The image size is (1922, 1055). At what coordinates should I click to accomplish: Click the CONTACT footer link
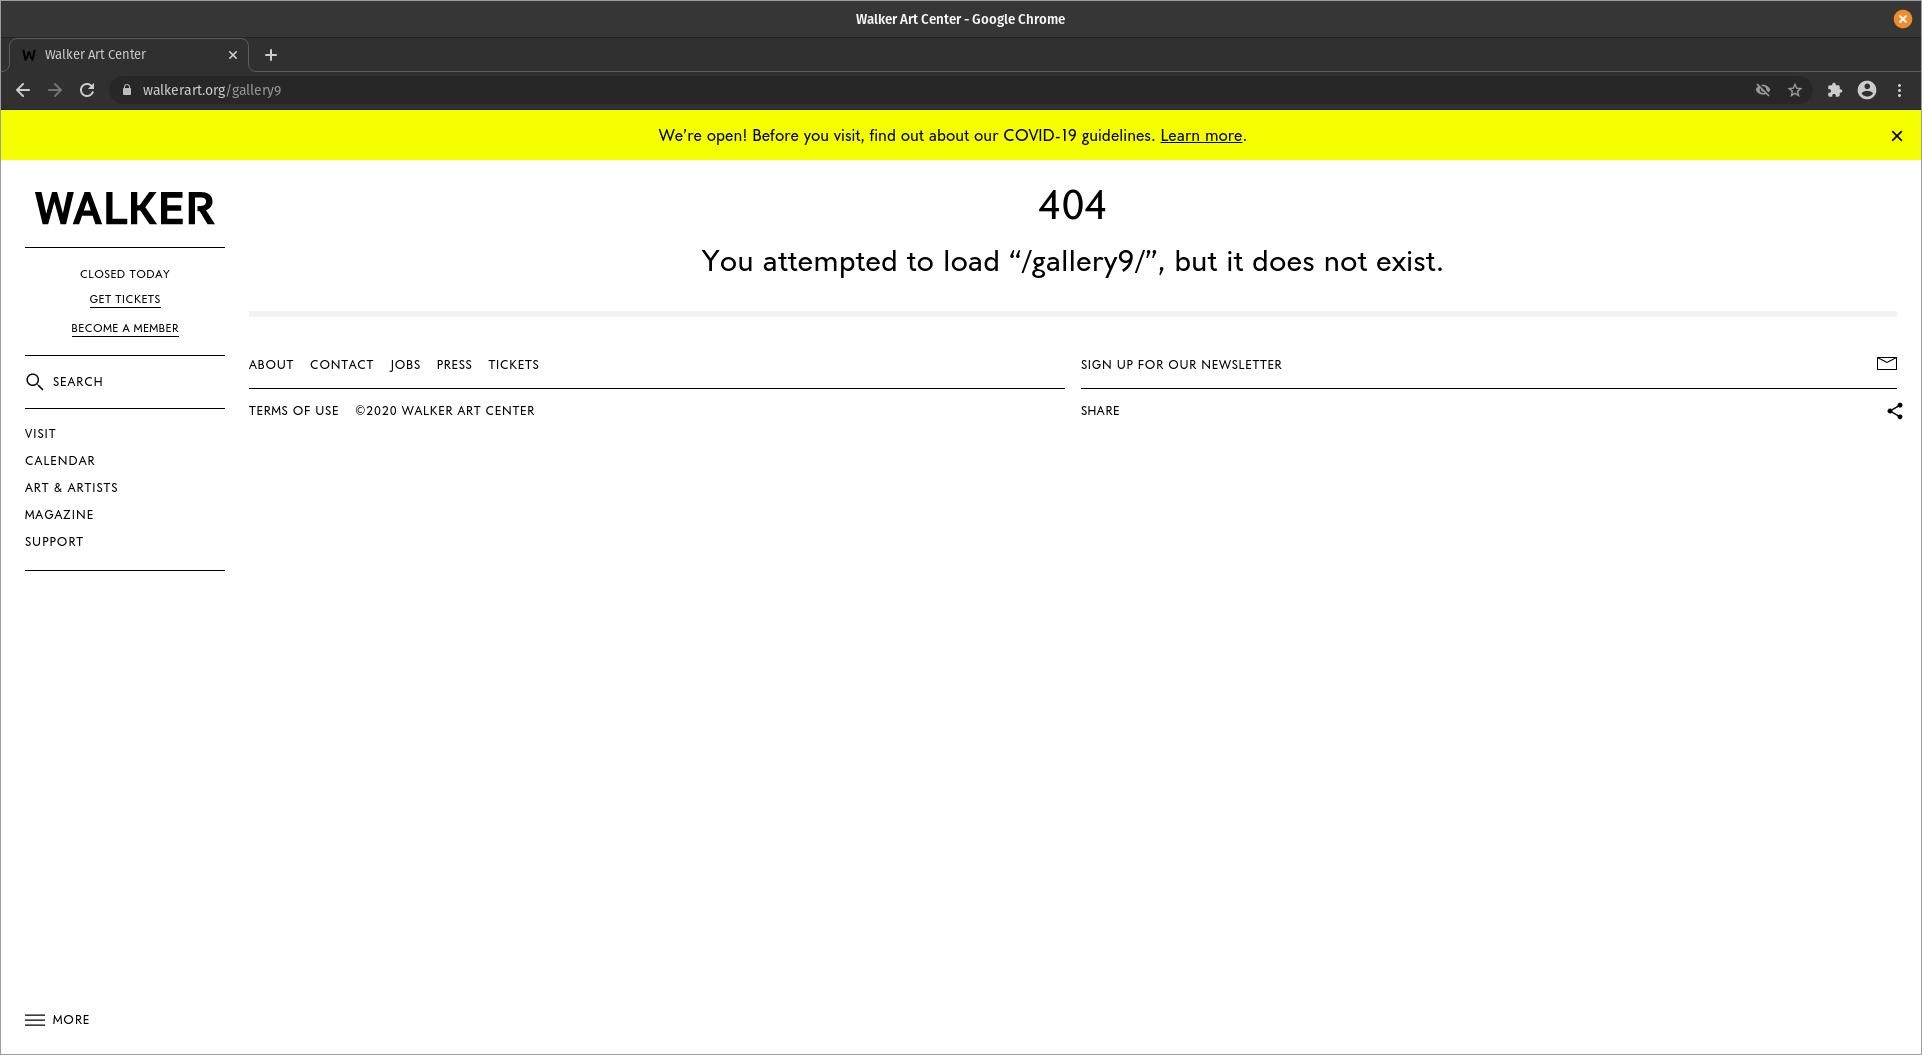(x=341, y=365)
